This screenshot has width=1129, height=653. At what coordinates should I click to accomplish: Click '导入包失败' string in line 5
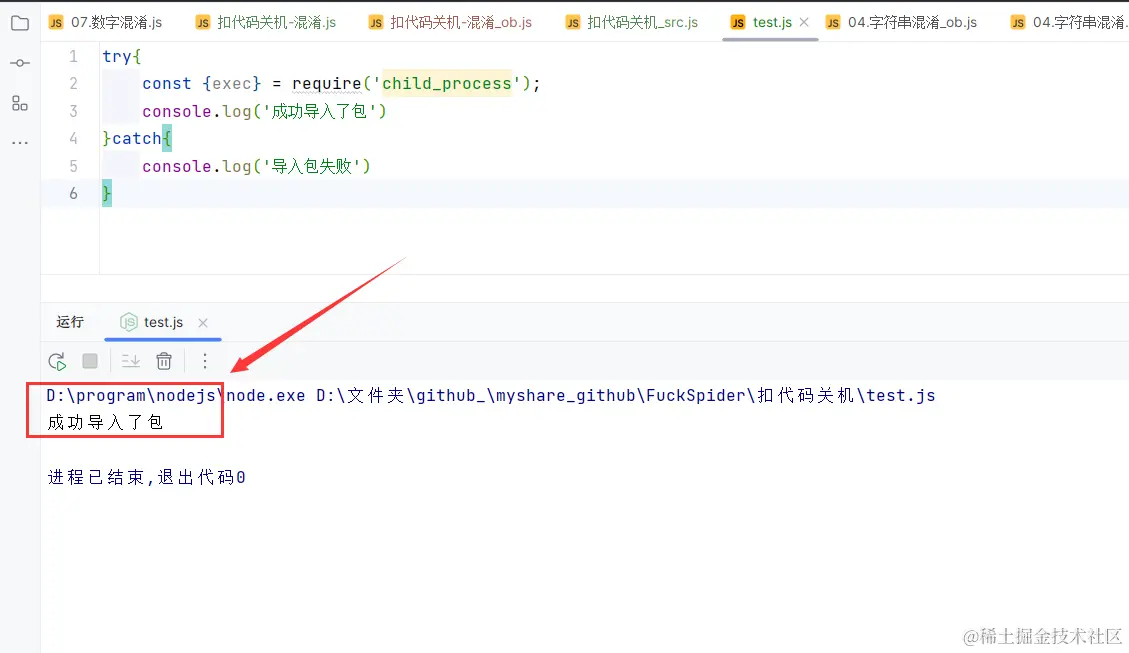[x=312, y=166]
